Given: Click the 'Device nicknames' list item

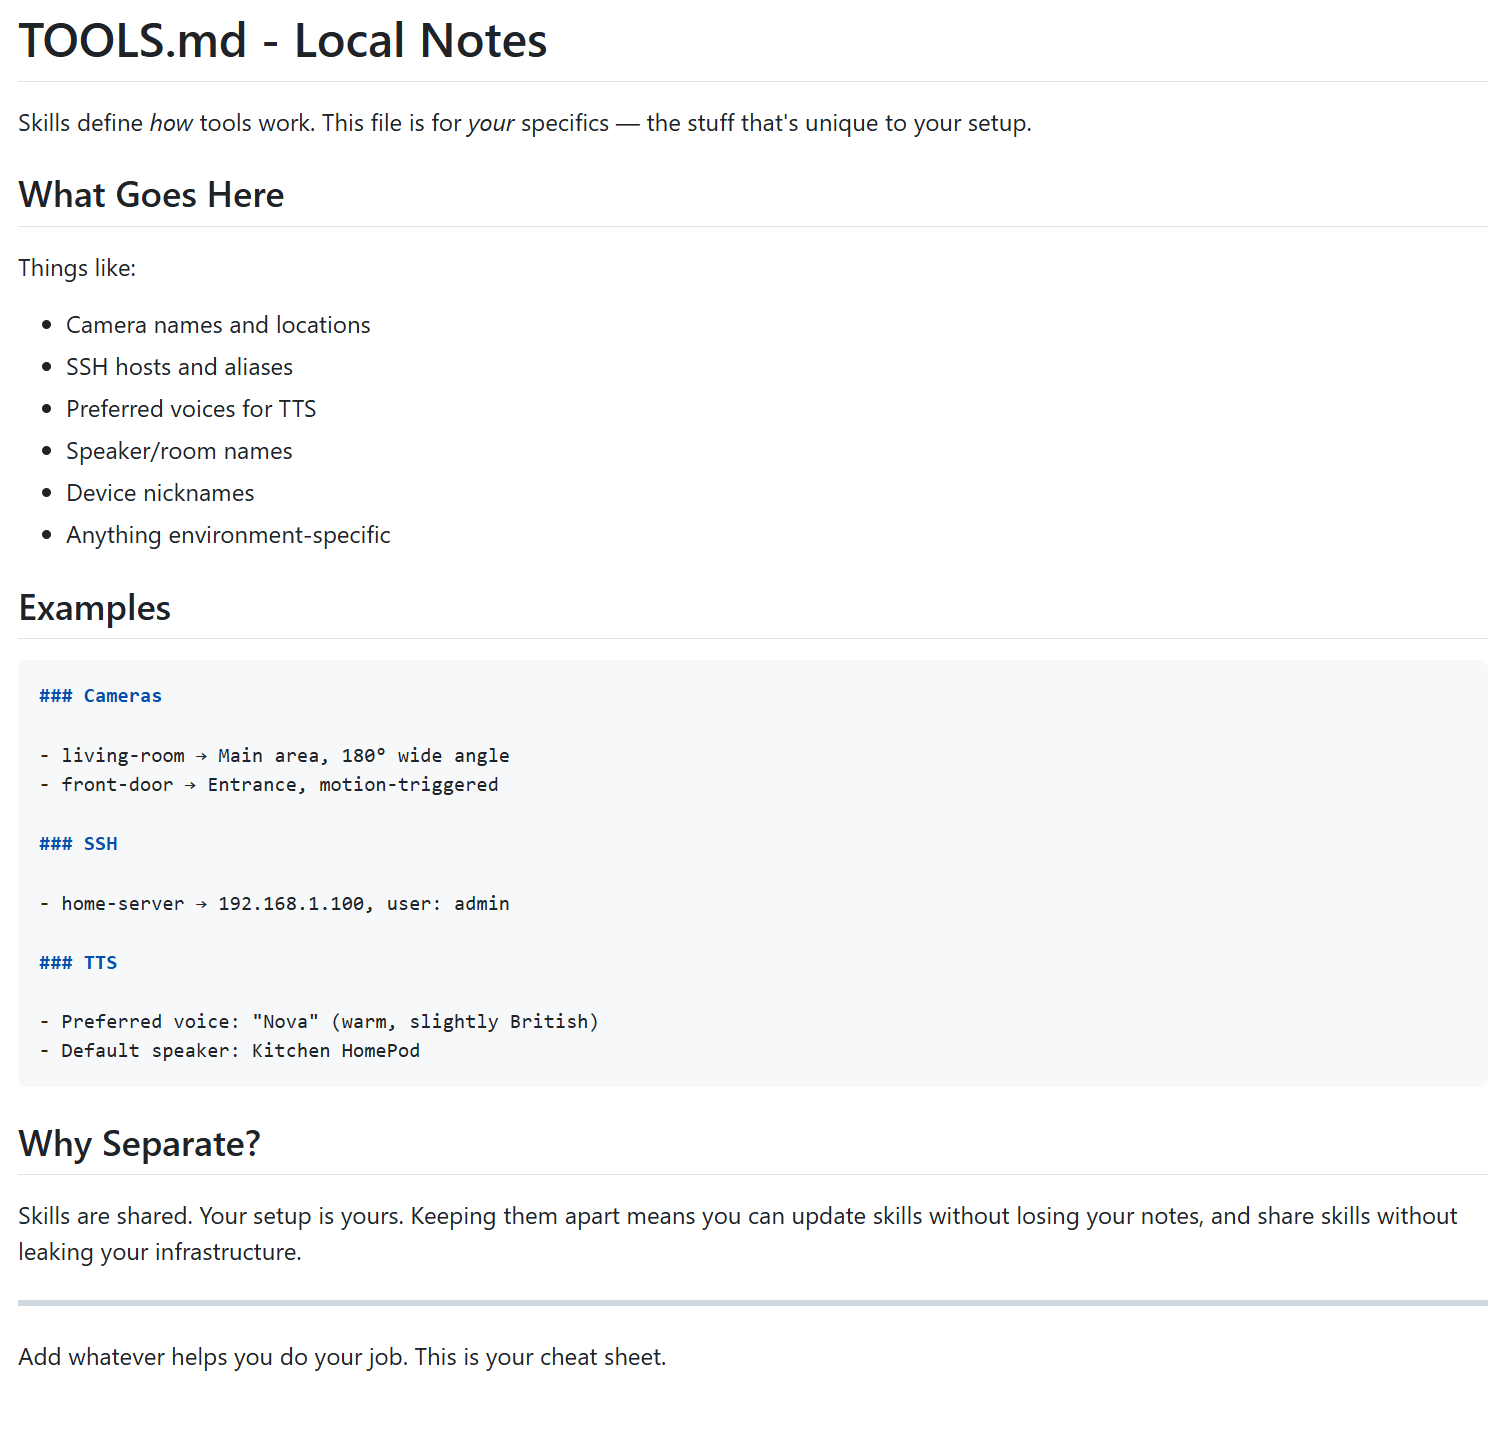Looking at the screenshot, I should [160, 493].
